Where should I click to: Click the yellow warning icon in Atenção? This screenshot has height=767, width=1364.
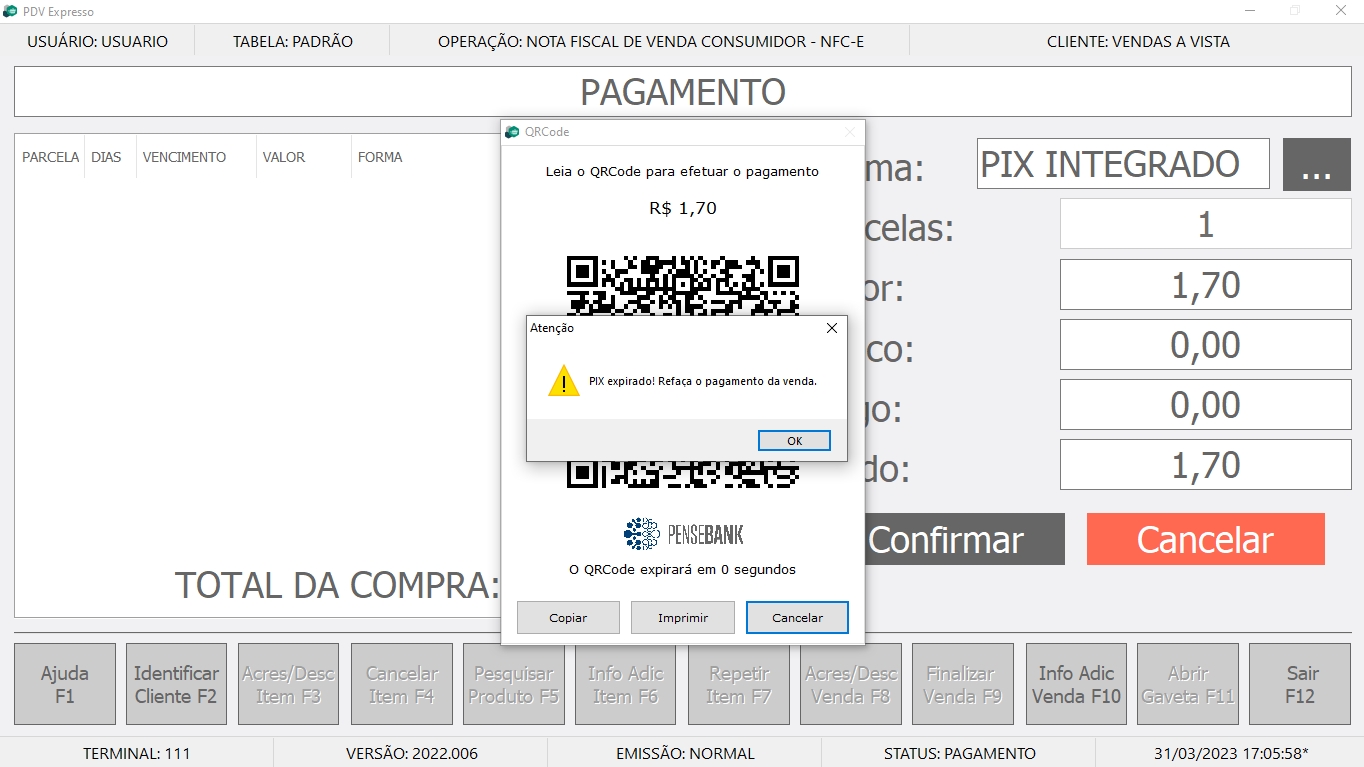point(564,381)
